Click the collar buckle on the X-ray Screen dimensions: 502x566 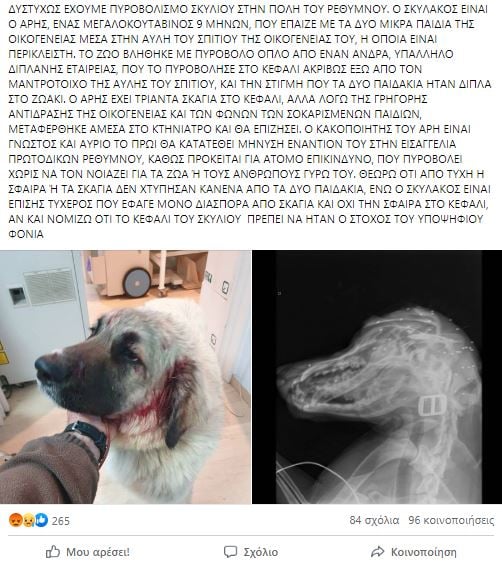pyautogui.click(x=432, y=405)
